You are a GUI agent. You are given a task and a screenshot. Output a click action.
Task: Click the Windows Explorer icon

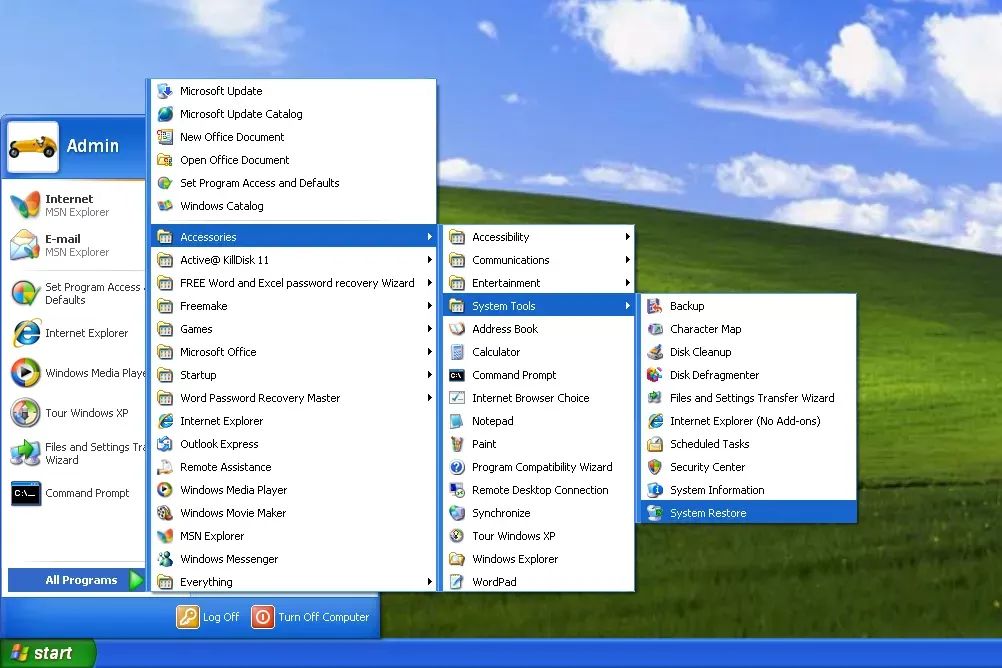pos(457,559)
